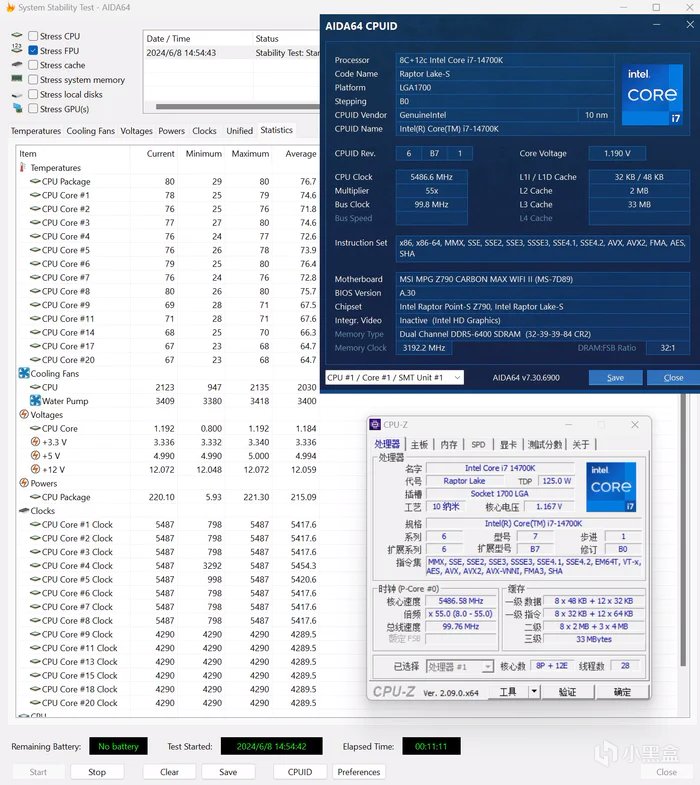Enable the Stress CPU checkbox
This screenshot has width=700, height=785.
coord(33,36)
